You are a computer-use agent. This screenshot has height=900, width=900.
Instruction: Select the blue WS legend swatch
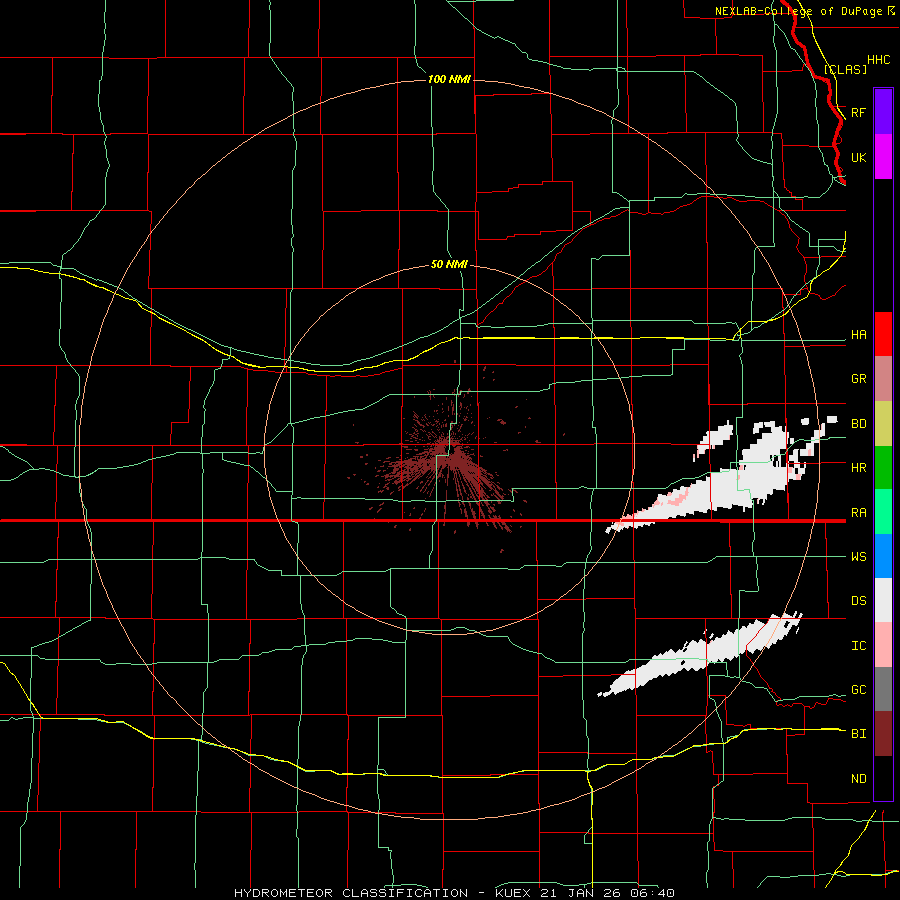tap(883, 556)
